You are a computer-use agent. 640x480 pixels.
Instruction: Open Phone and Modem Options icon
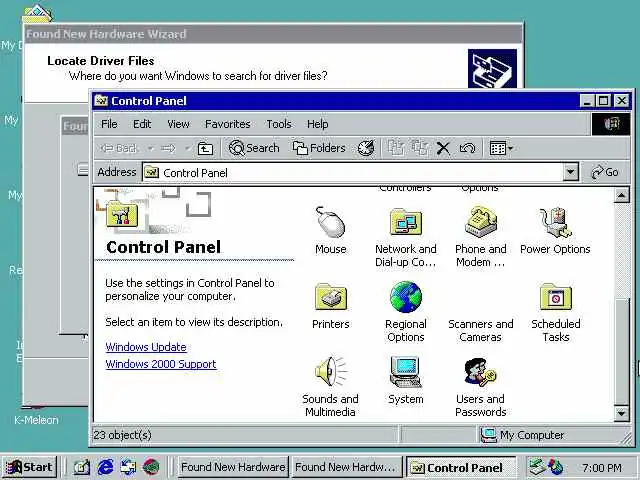click(480, 222)
